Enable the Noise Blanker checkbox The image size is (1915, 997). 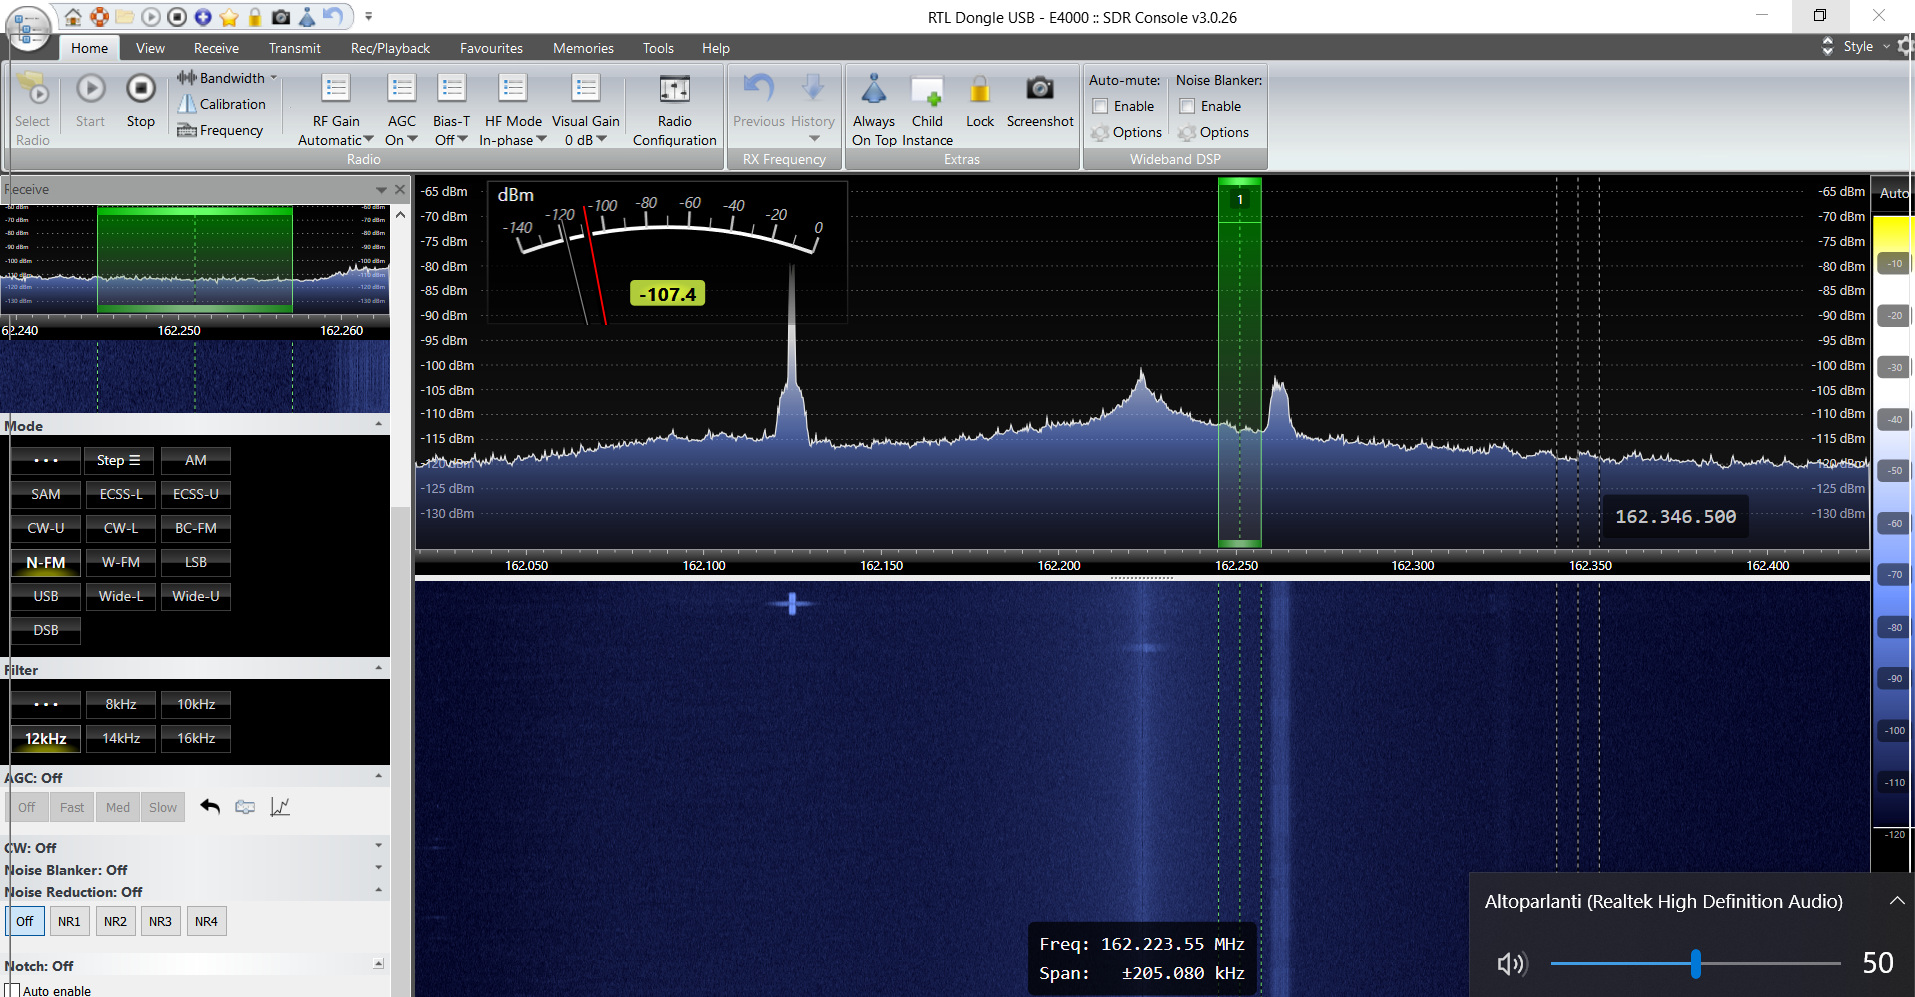click(x=1187, y=106)
